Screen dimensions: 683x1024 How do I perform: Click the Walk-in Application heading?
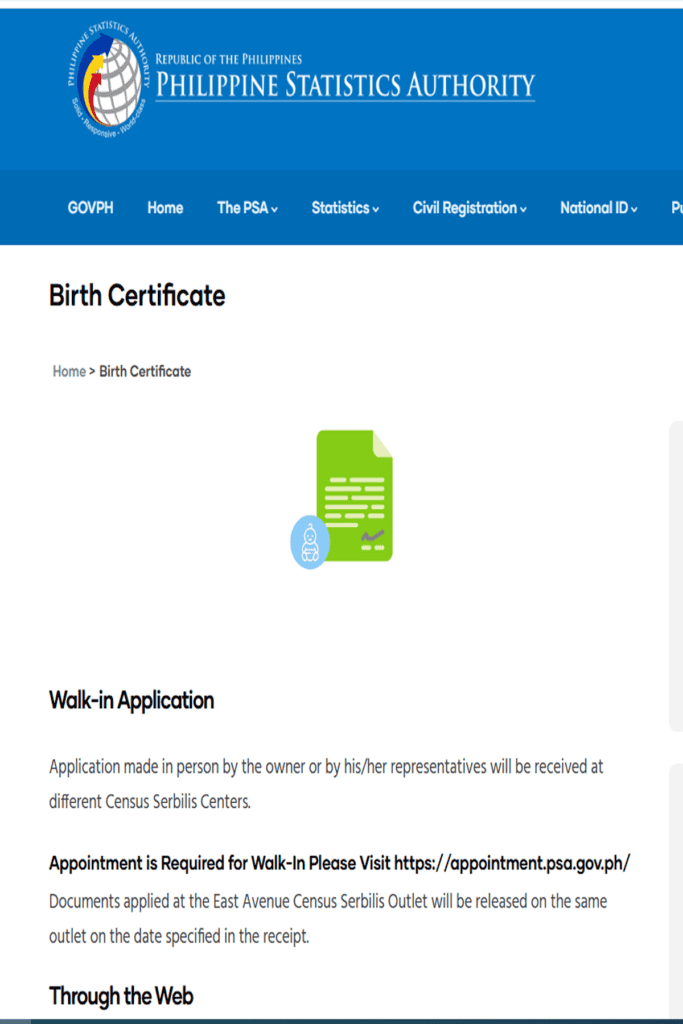coord(131,700)
